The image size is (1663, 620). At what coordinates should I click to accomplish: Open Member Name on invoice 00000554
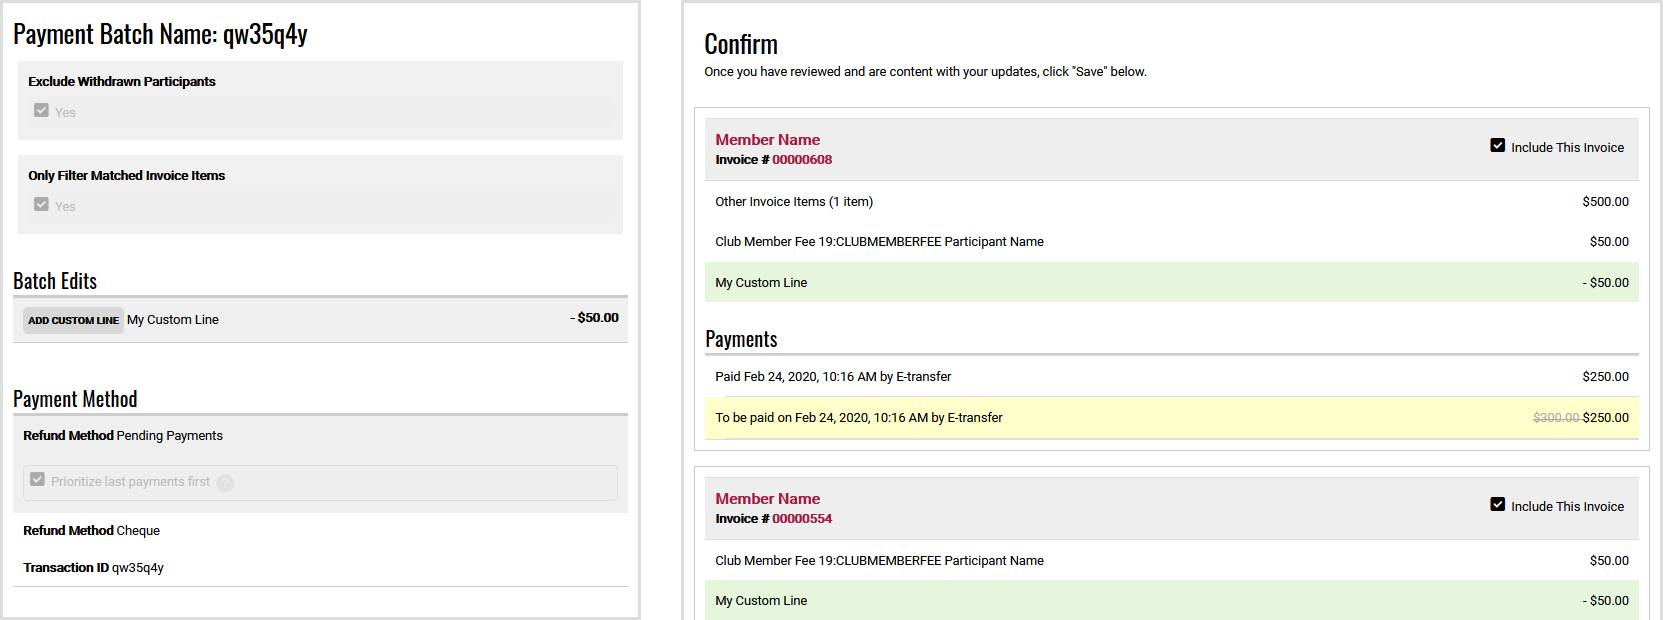click(x=767, y=498)
